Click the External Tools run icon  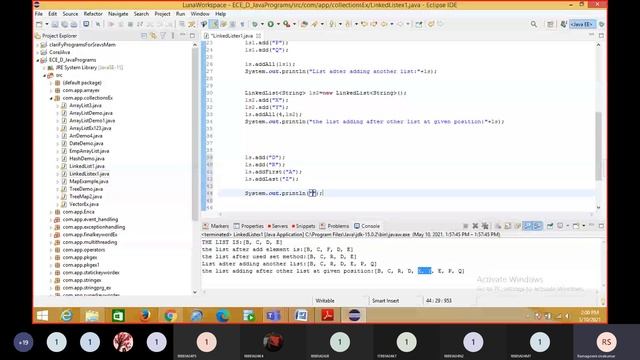287,24
